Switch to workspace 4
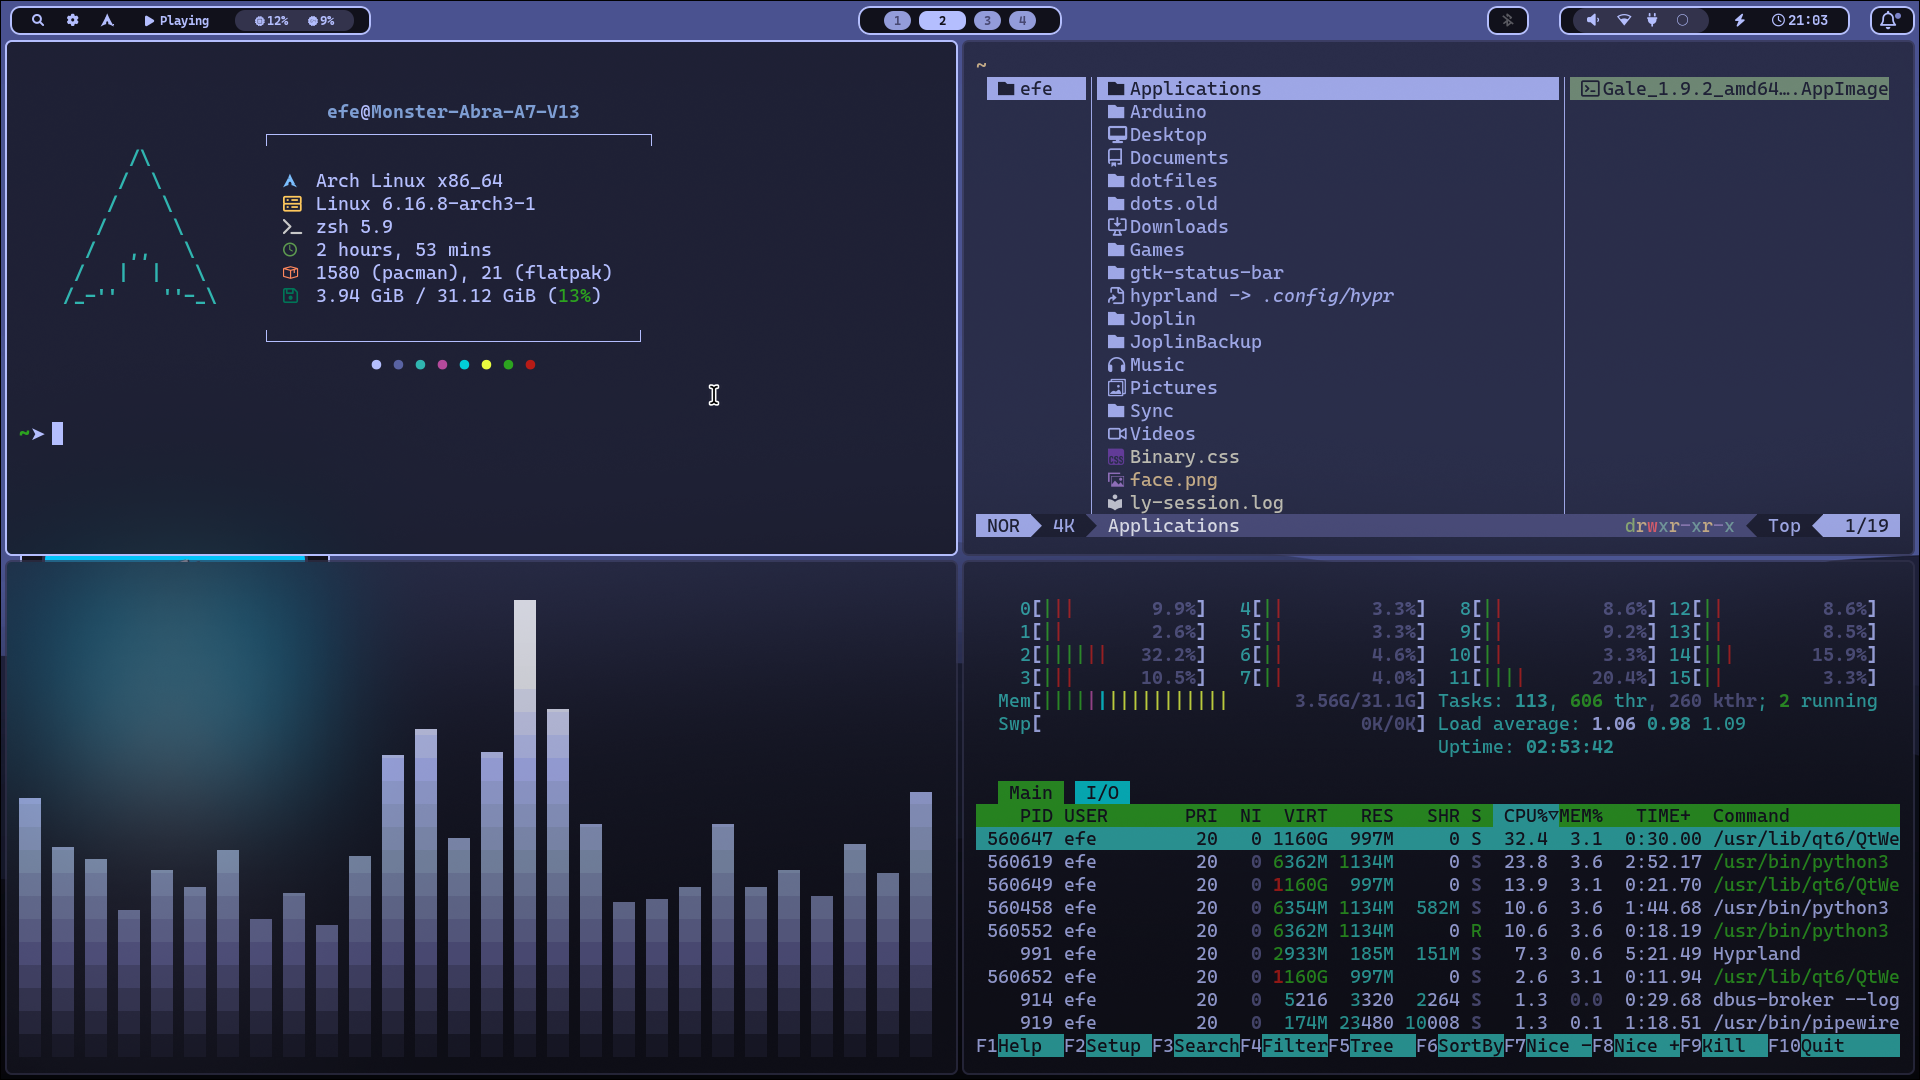This screenshot has height=1080, width=1920. tap(1022, 20)
